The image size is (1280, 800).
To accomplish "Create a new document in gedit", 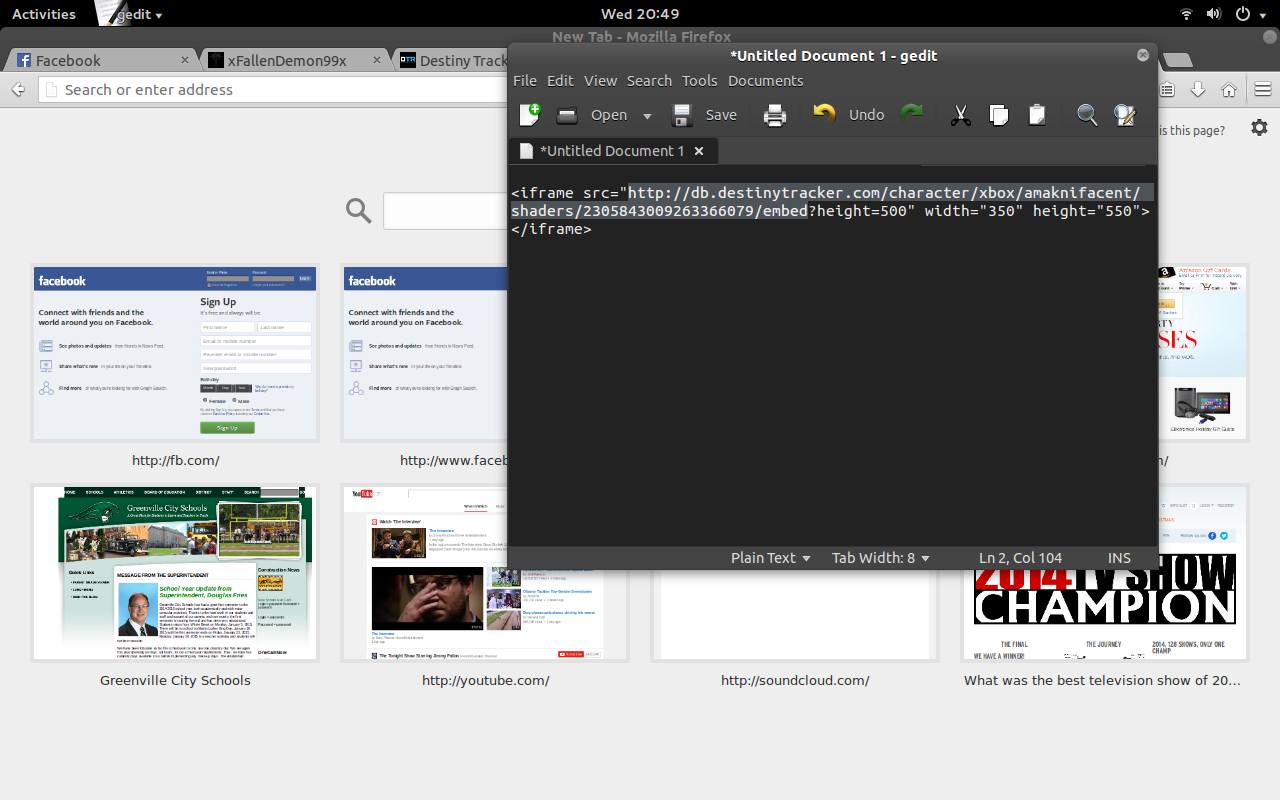I will point(530,115).
